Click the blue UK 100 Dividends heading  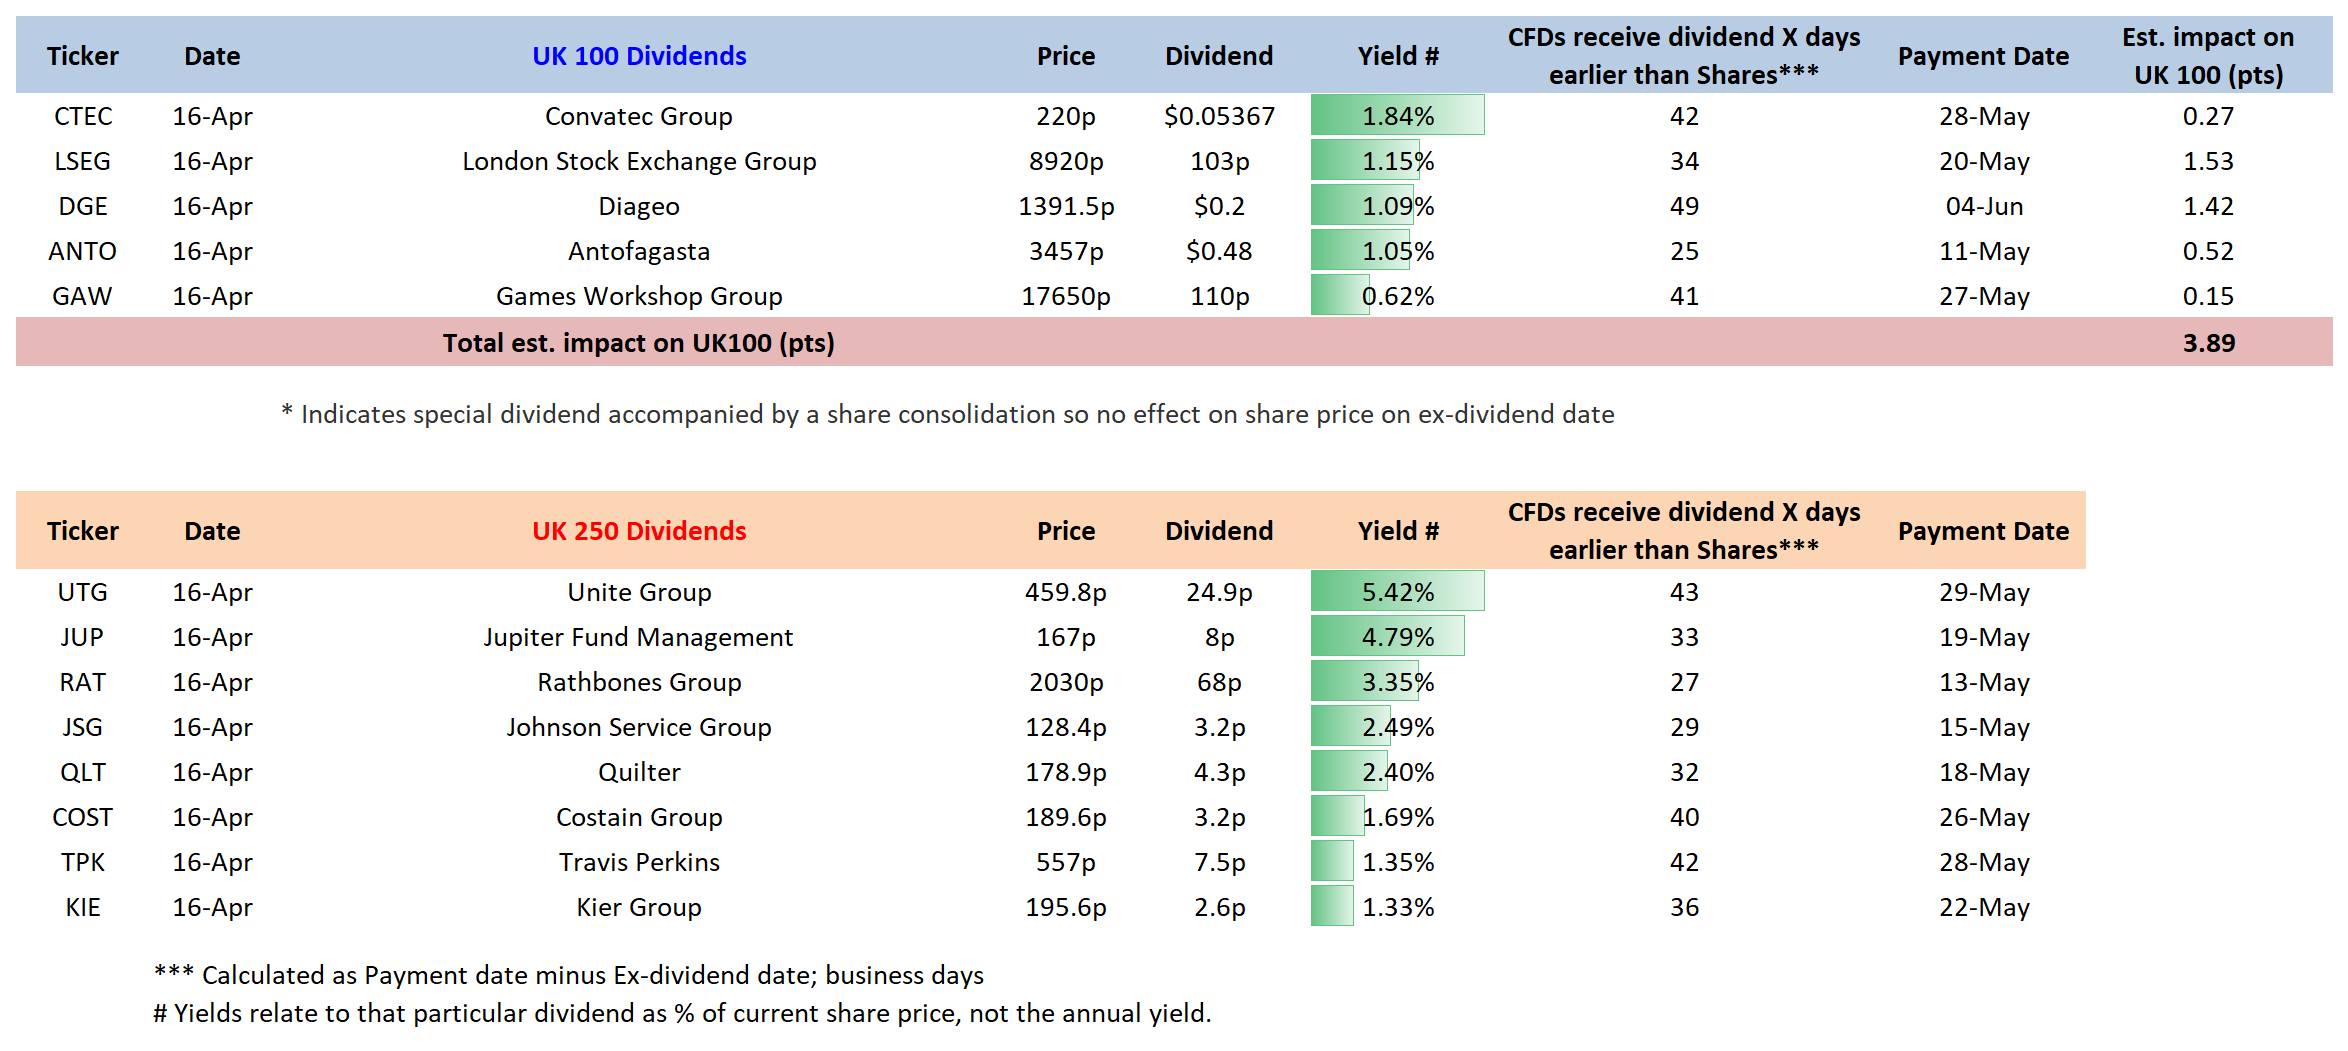pos(639,56)
